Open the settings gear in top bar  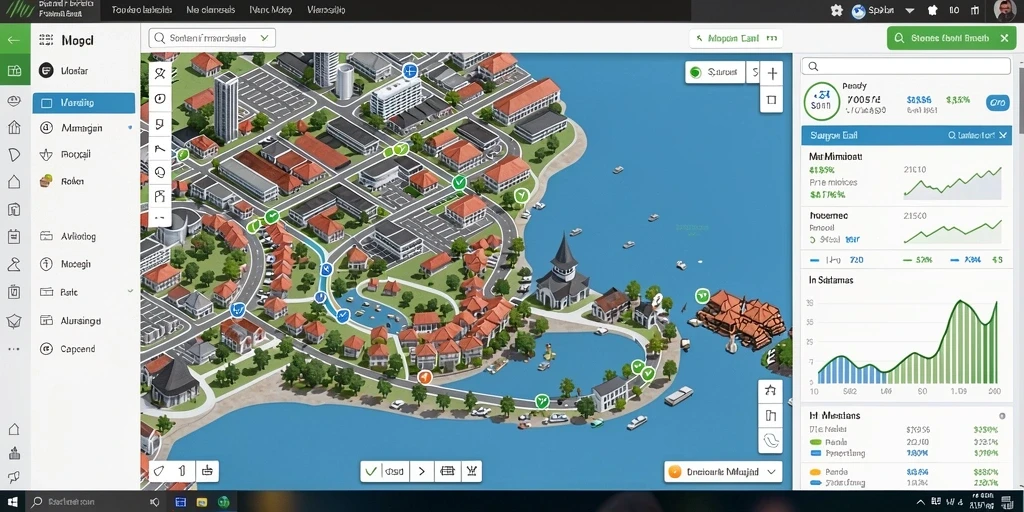click(837, 10)
